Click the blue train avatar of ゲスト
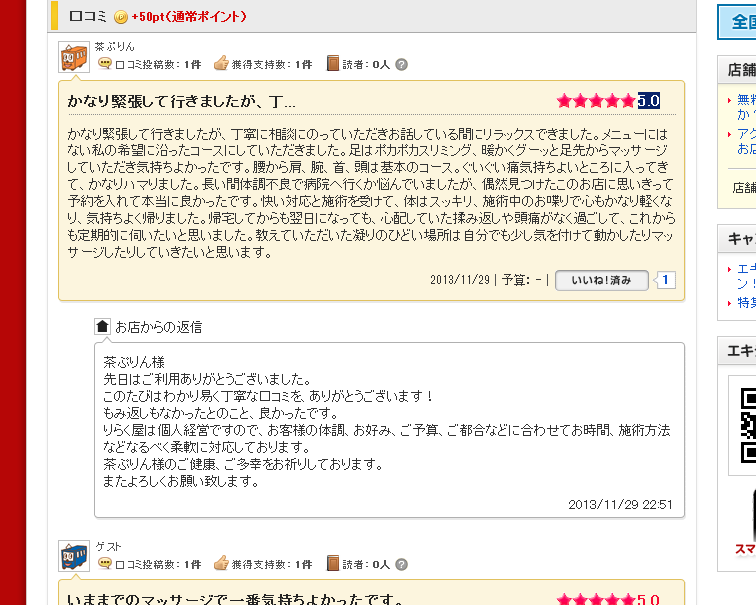 pos(74,556)
